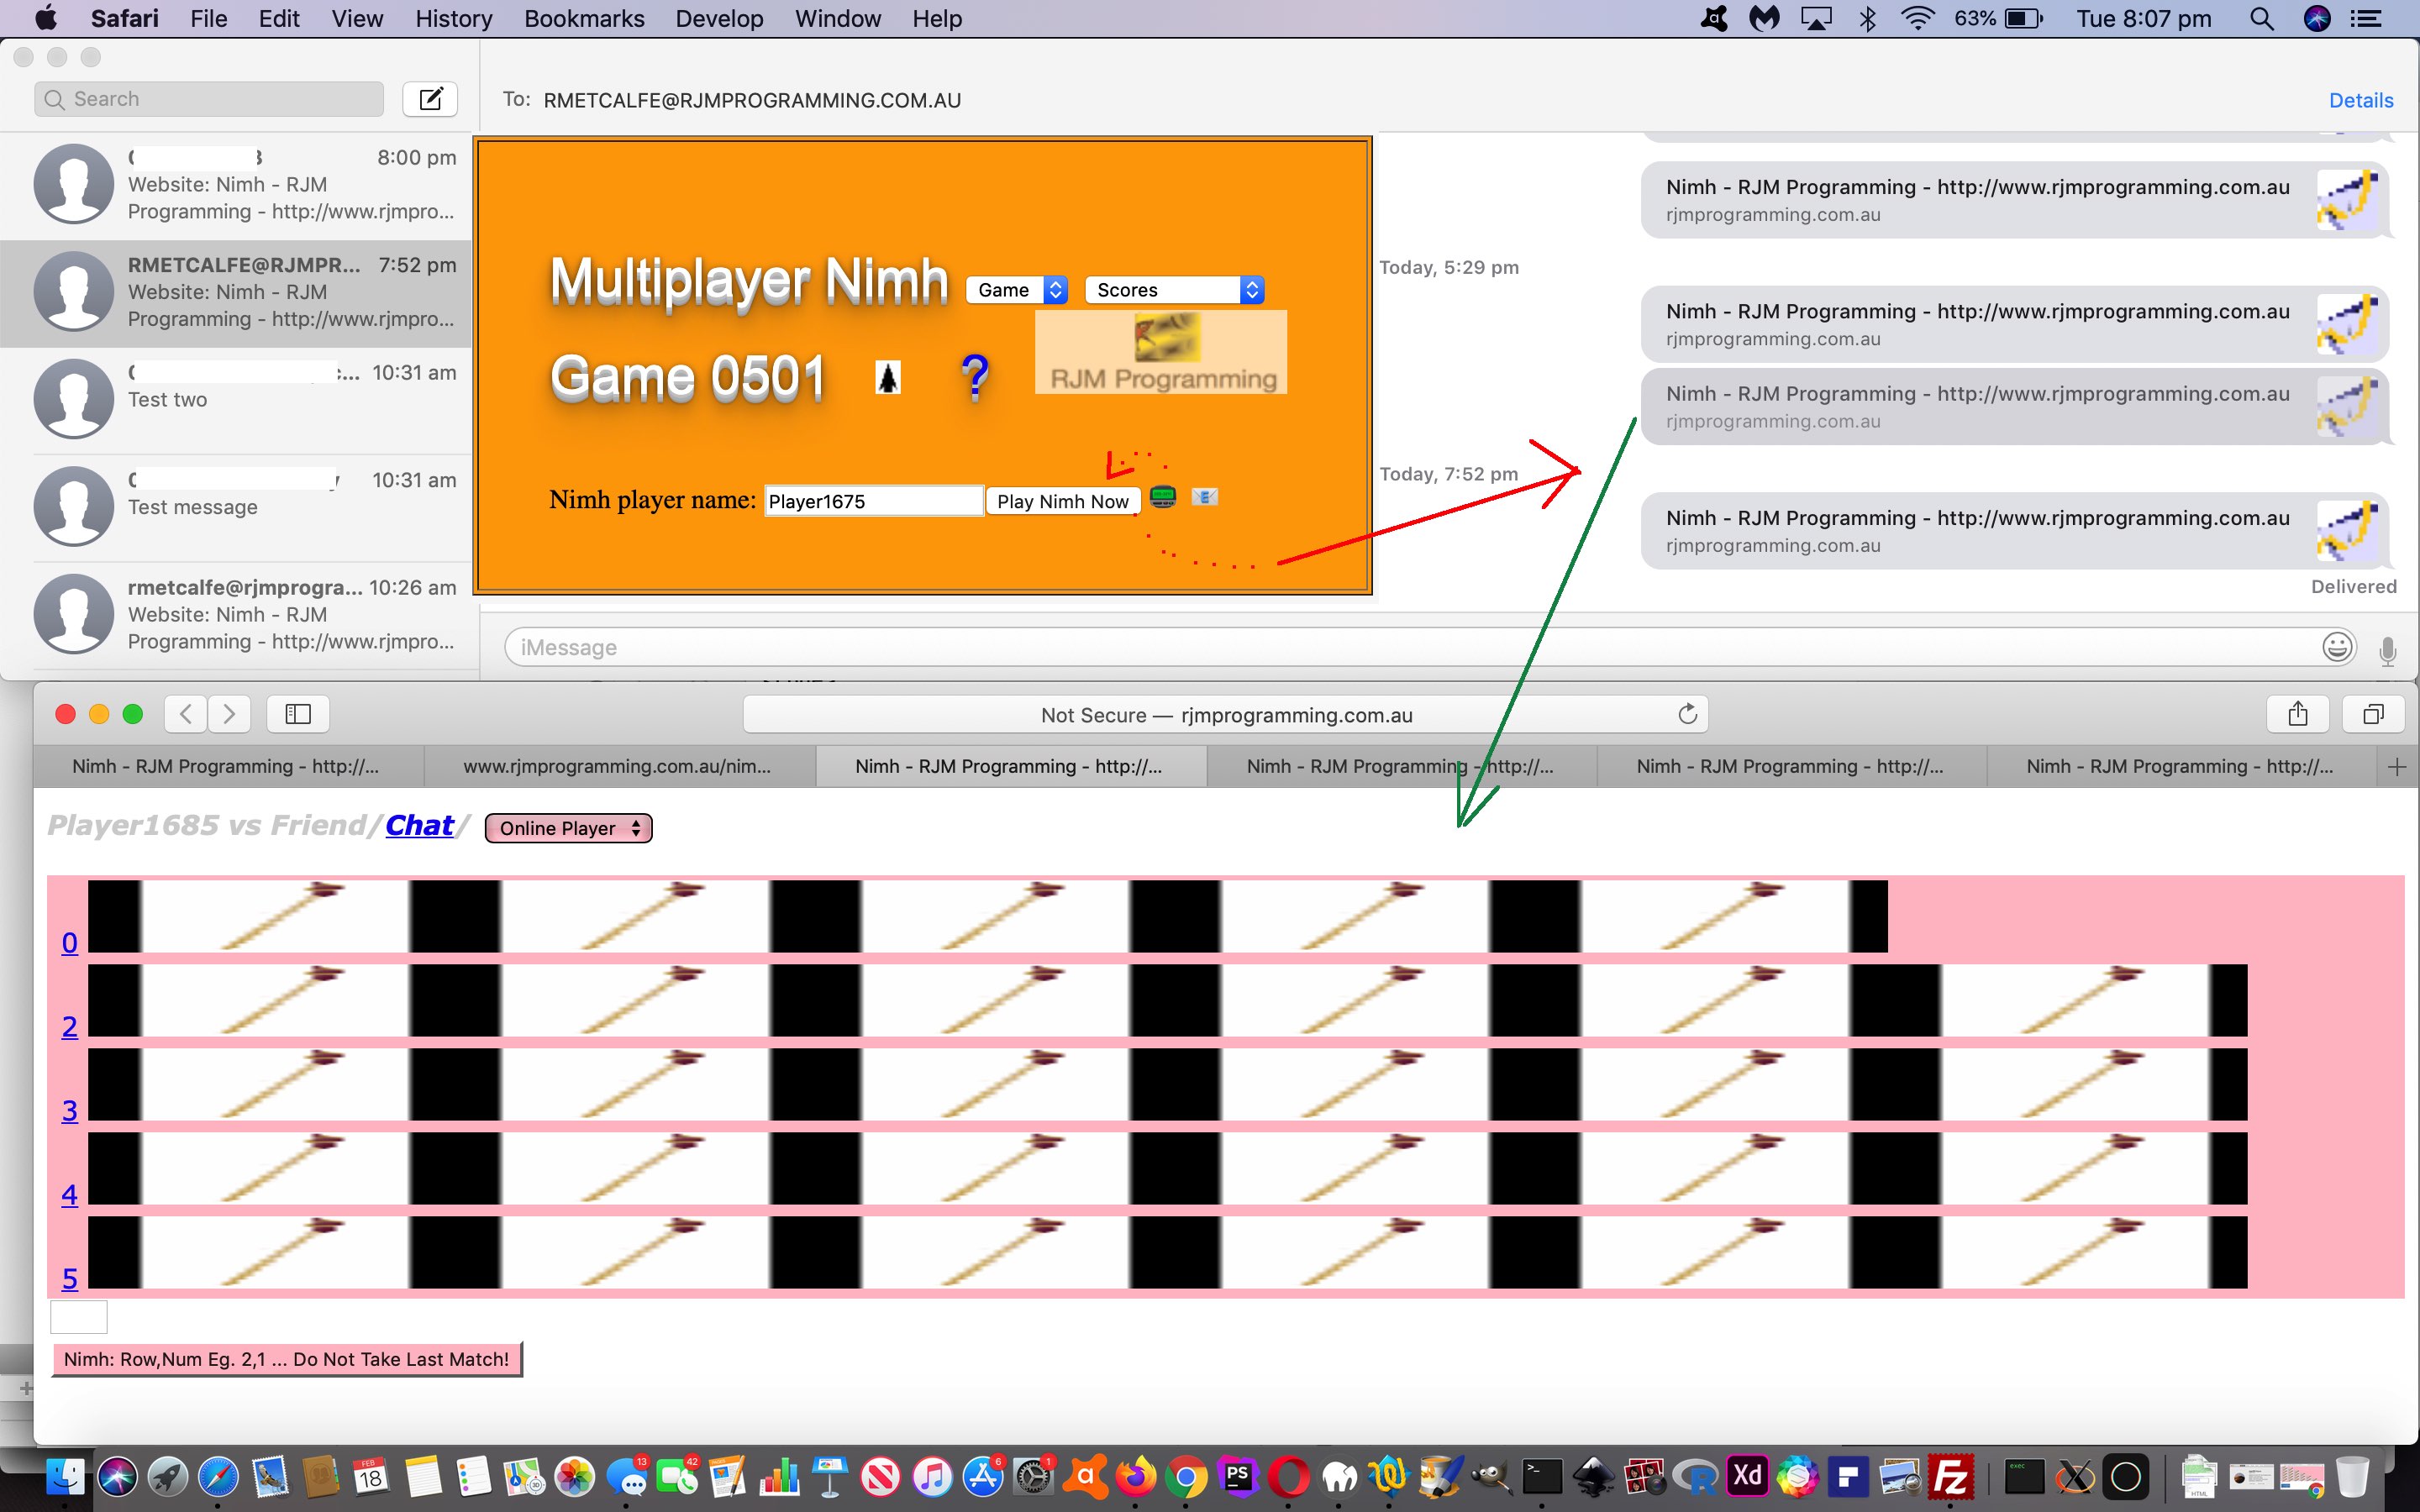Click the Nimh game row 0 label
The height and width of the screenshot is (1512, 2420).
click(70, 942)
